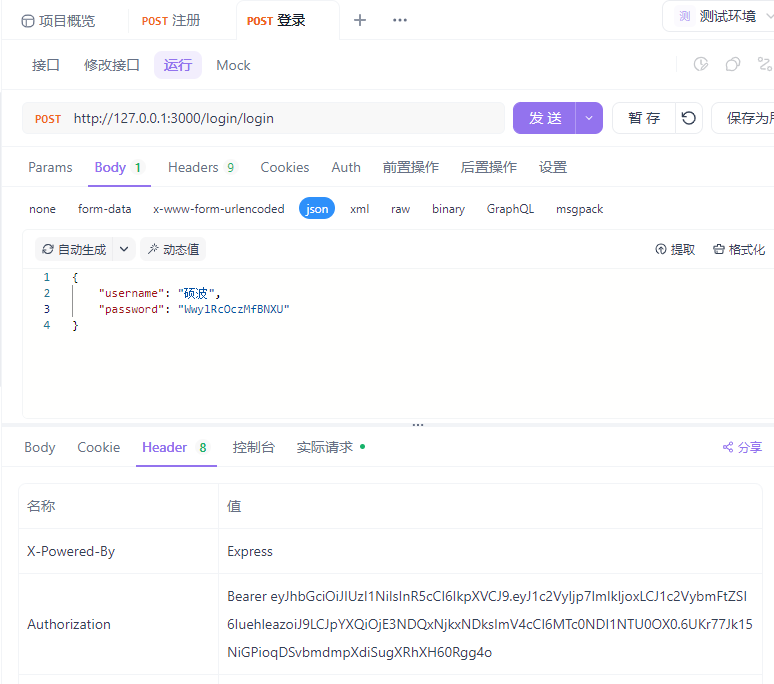
Task: Click the overlapping circles icon at top right
Action: pyautogui.click(x=733, y=65)
